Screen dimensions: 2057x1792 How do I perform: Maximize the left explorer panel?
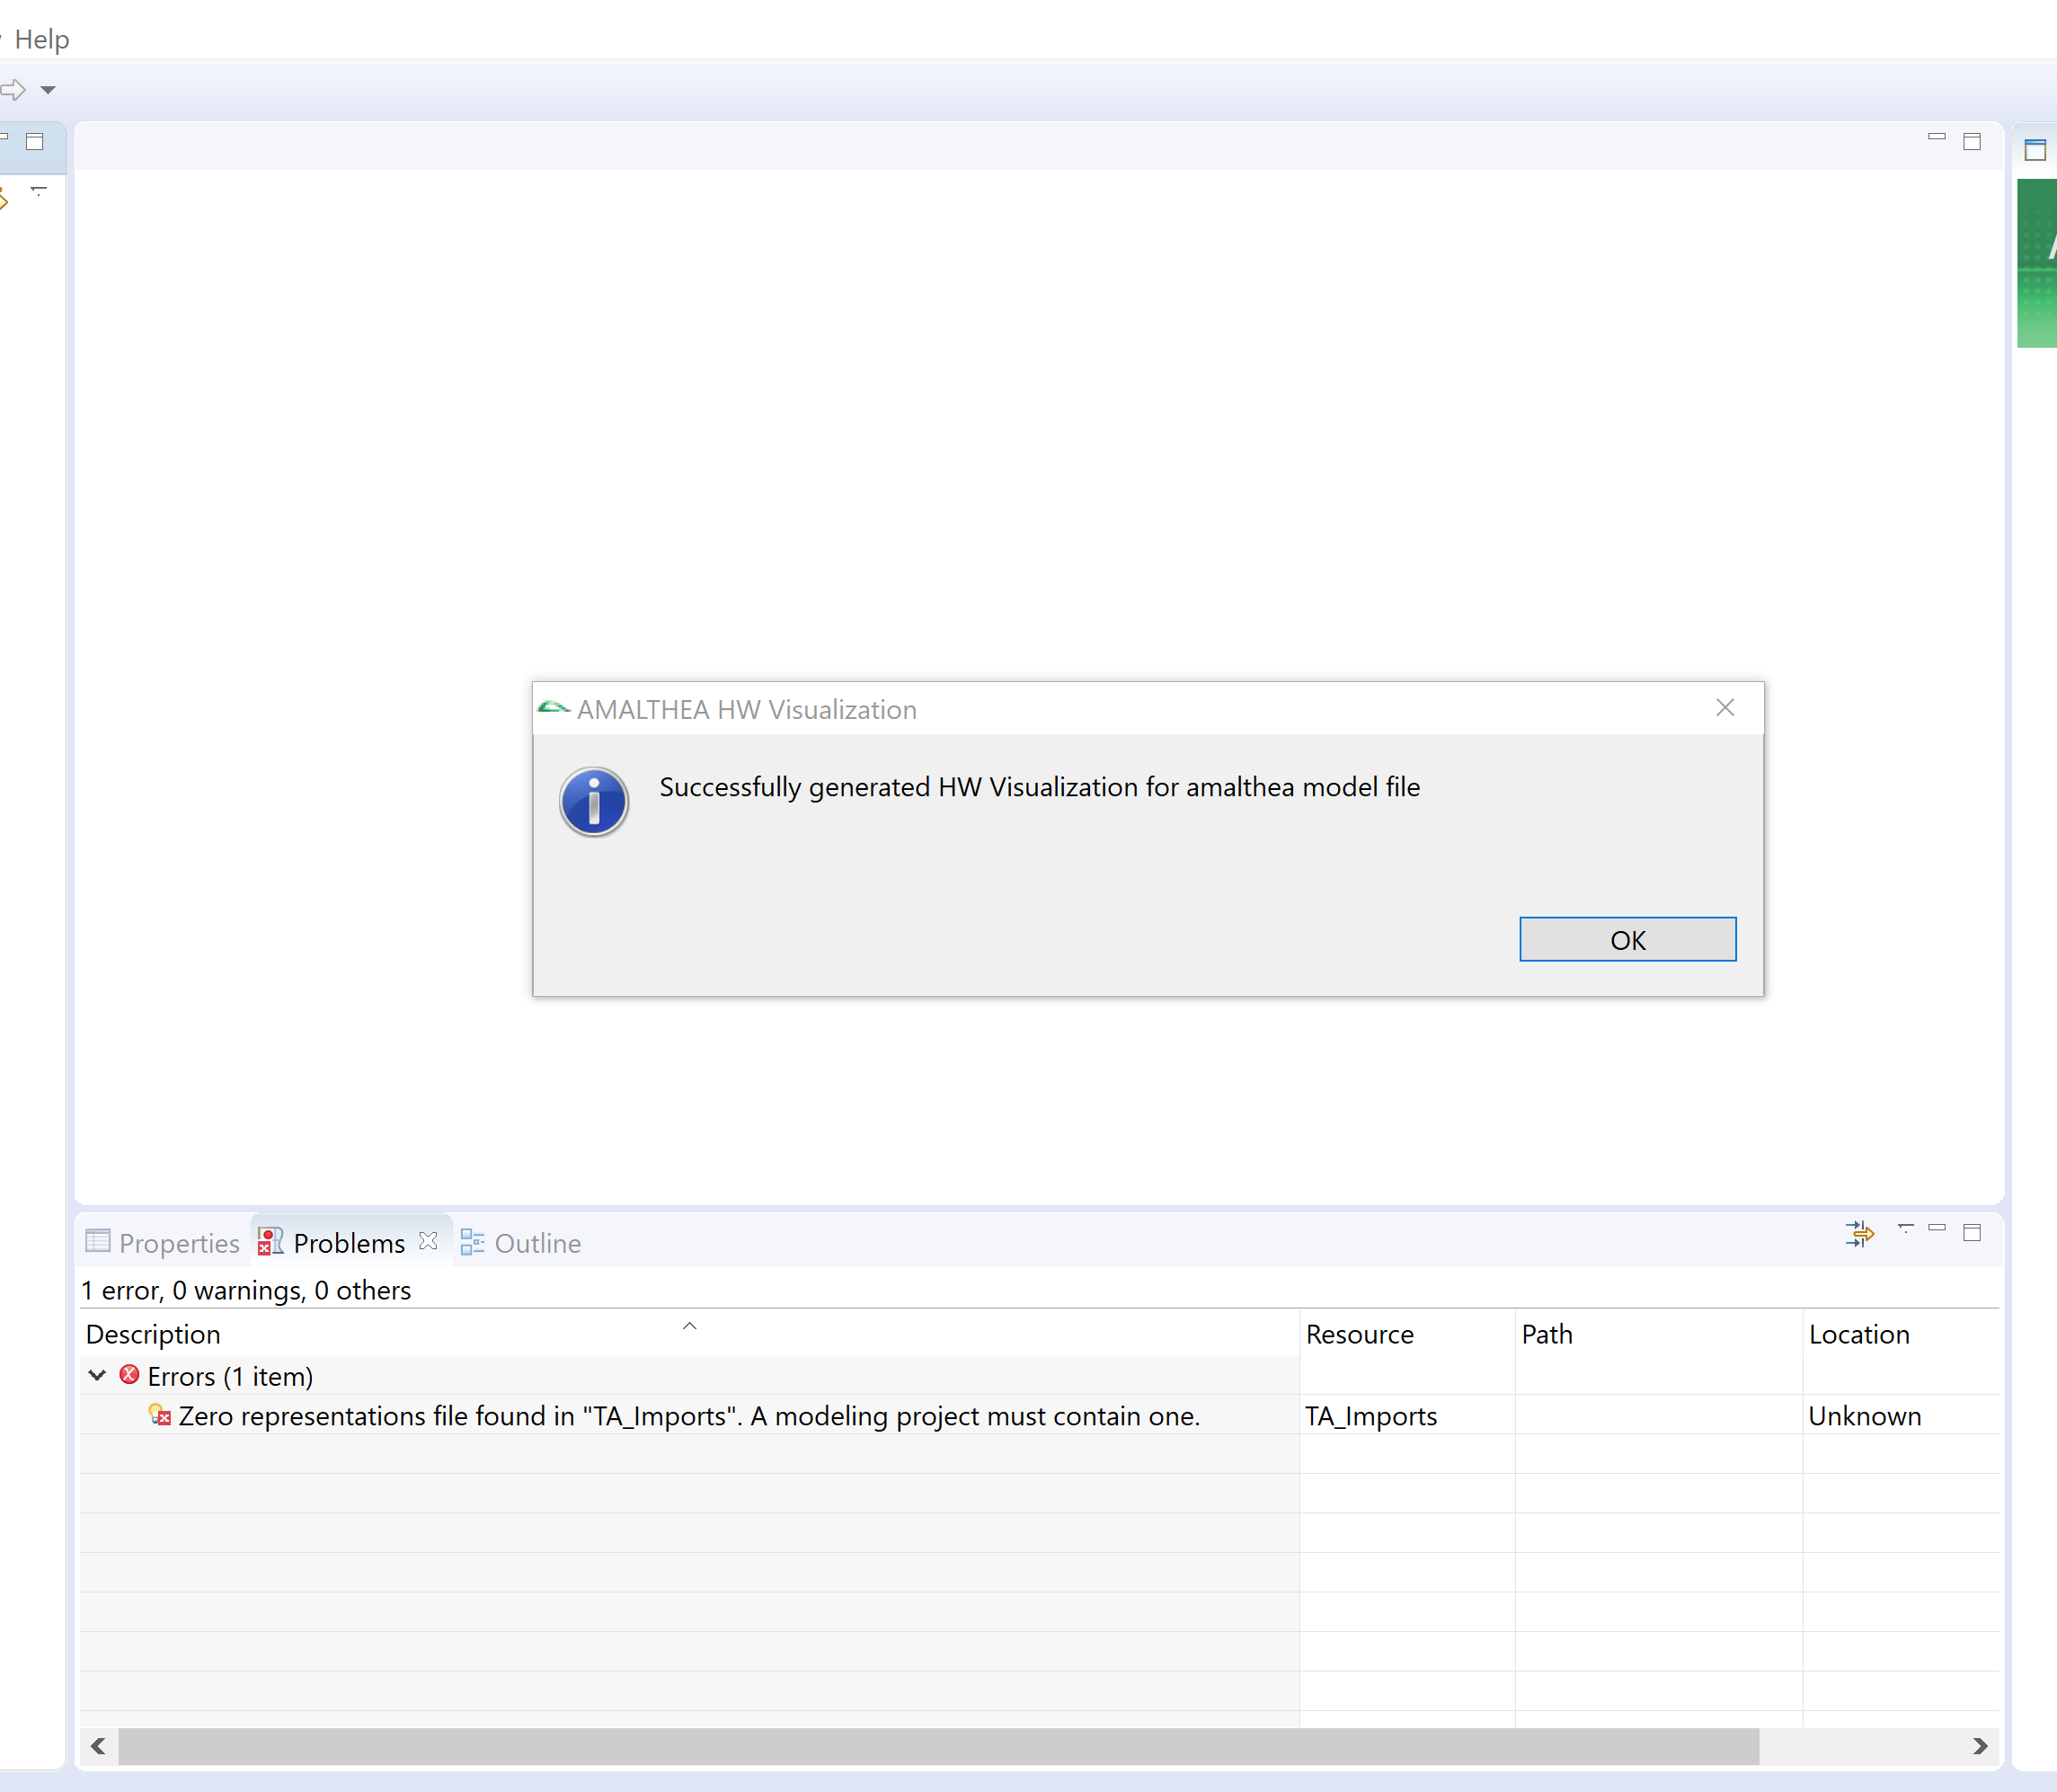(35, 141)
